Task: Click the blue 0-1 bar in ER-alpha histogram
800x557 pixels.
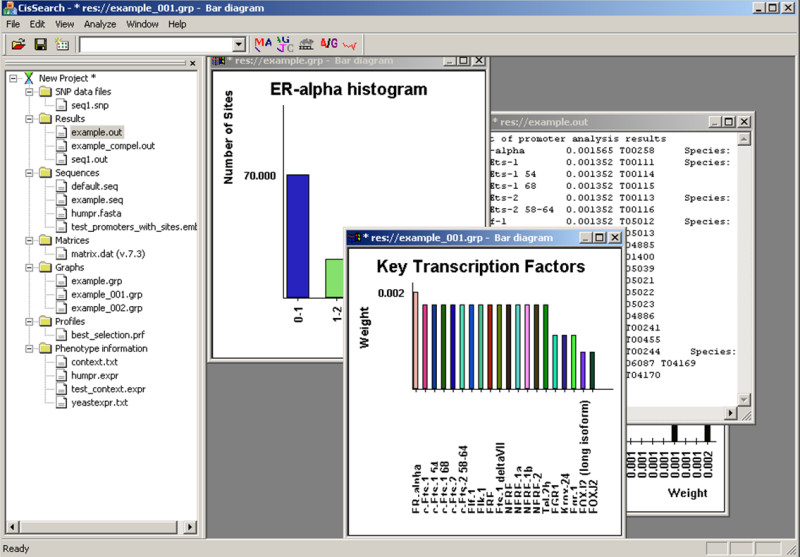Action: click(x=297, y=236)
